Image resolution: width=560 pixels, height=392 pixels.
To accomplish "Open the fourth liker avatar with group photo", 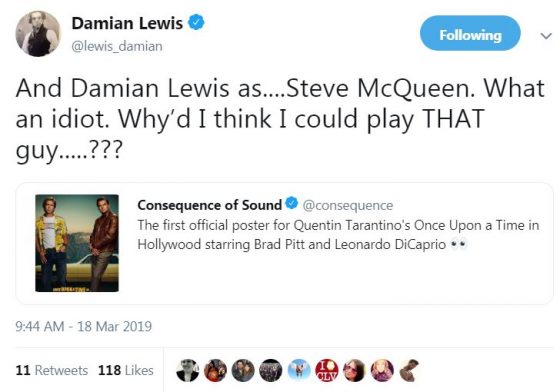I will (271, 371).
